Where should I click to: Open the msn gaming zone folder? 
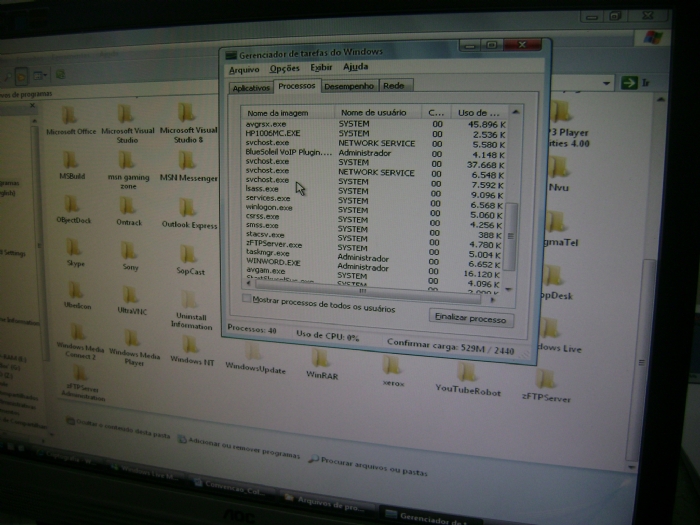pyautogui.click(x=128, y=170)
